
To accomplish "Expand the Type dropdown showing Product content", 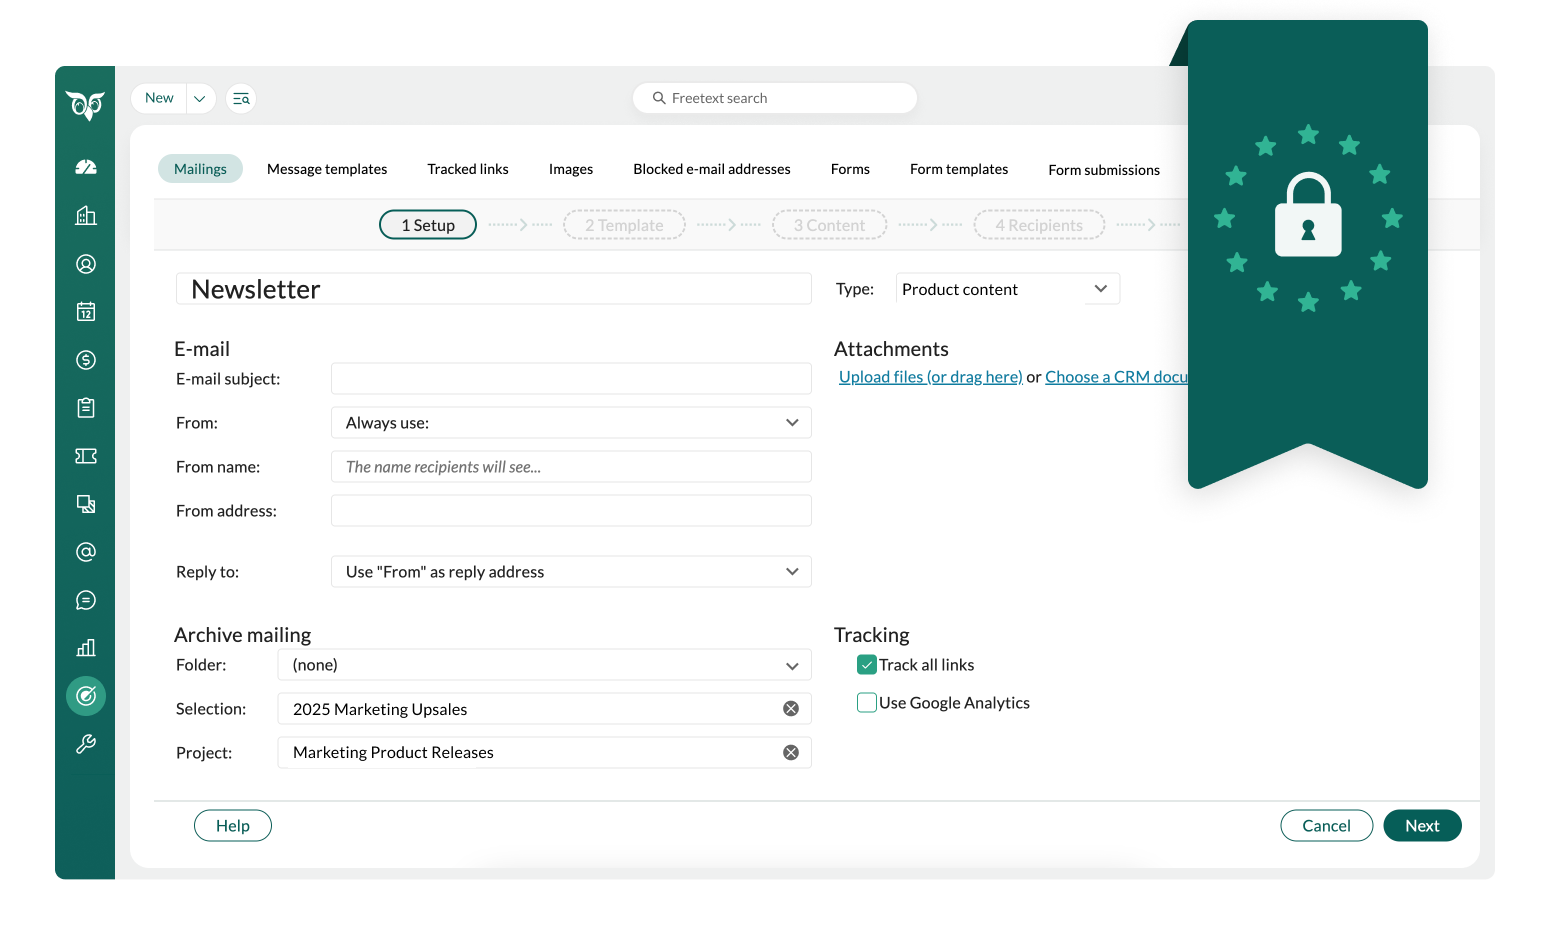I will 1007,289.
